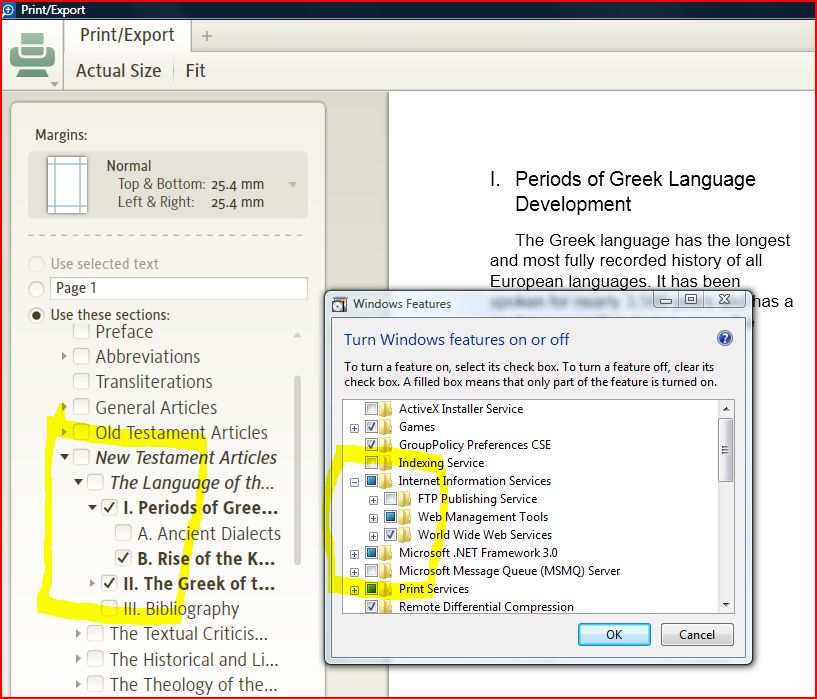Expand World Wide Web Services node
The image size is (817, 699).
pos(373,536)
